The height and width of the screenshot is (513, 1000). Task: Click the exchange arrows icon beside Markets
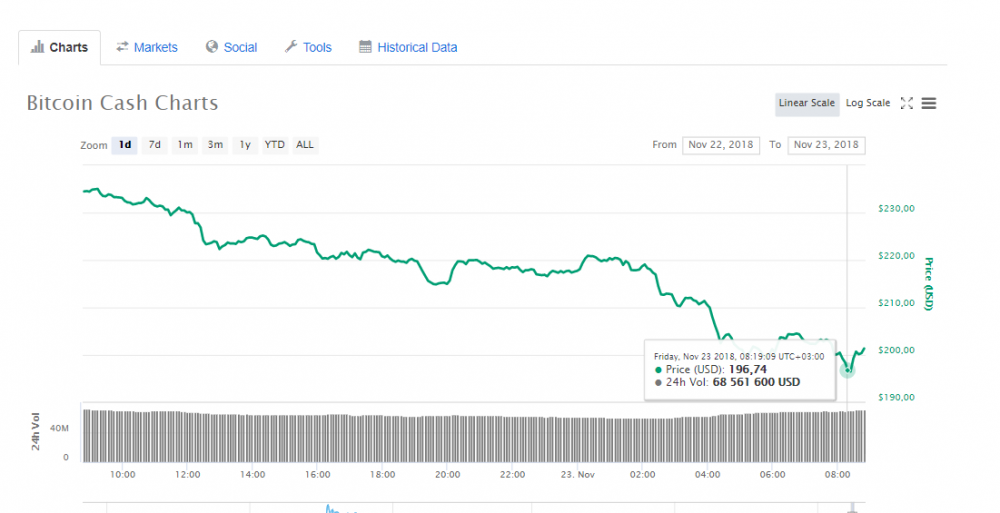point(122,47)
